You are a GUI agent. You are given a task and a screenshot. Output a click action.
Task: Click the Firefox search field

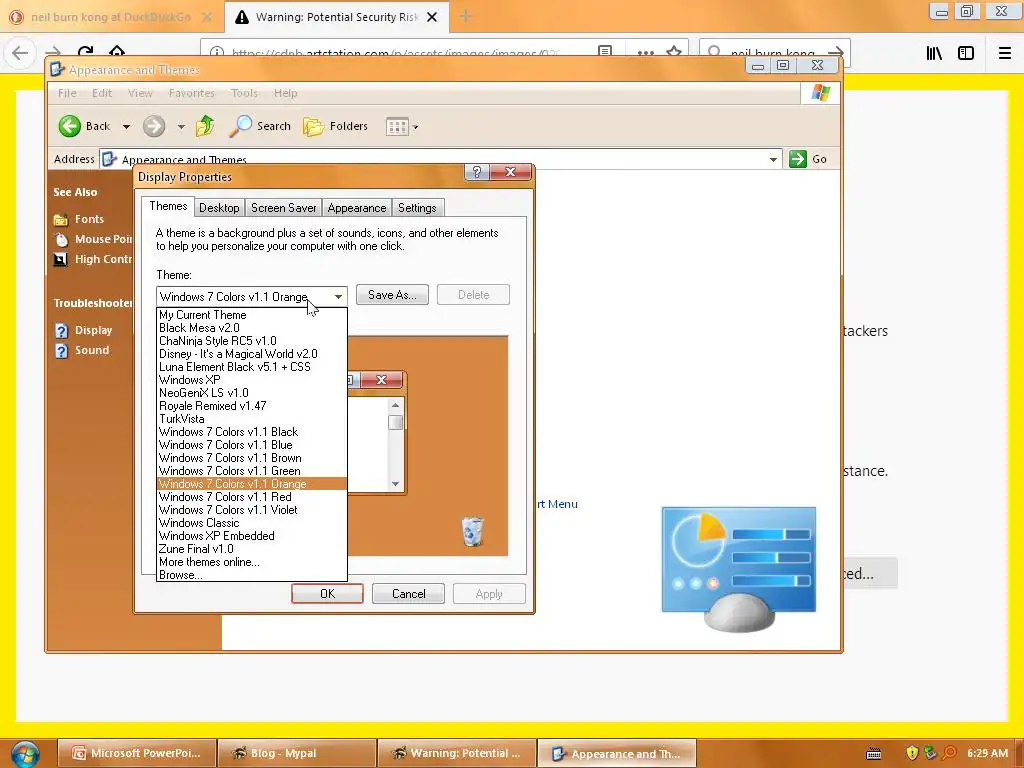pos(774,53)
